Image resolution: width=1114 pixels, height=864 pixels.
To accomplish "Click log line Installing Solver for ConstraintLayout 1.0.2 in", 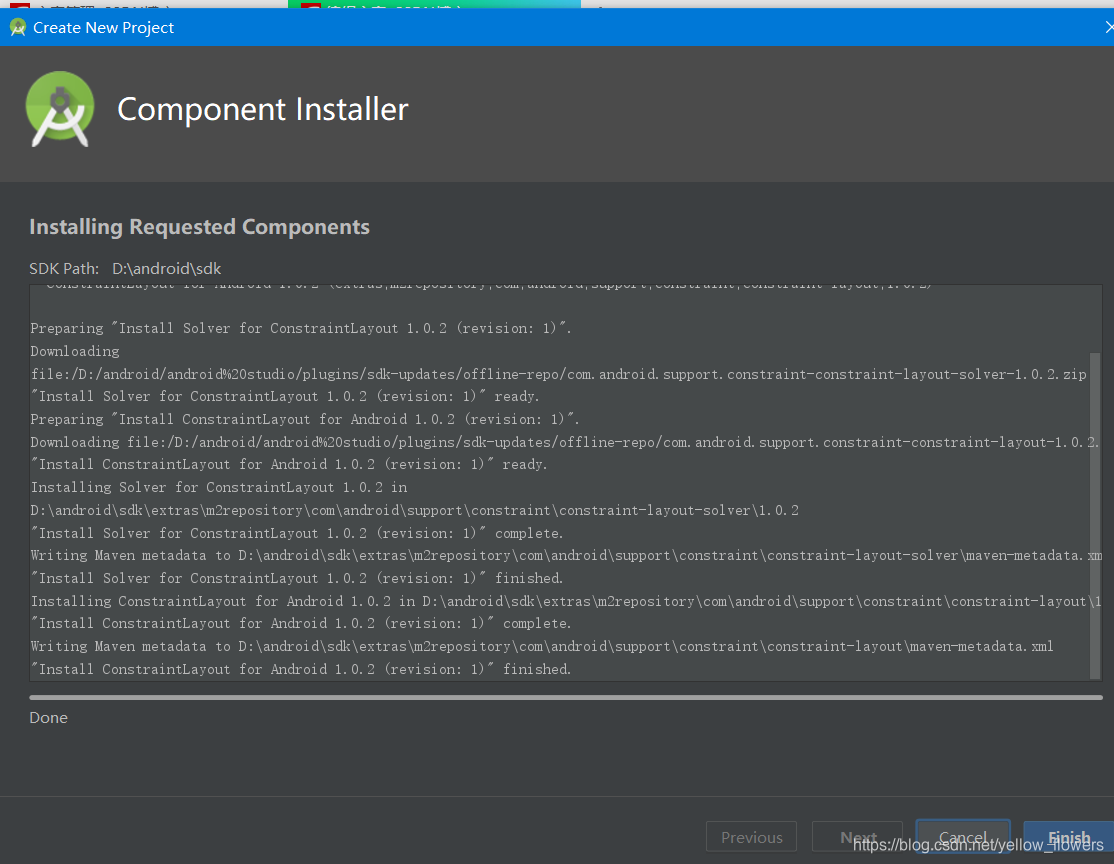I will (x=219, y=487).
